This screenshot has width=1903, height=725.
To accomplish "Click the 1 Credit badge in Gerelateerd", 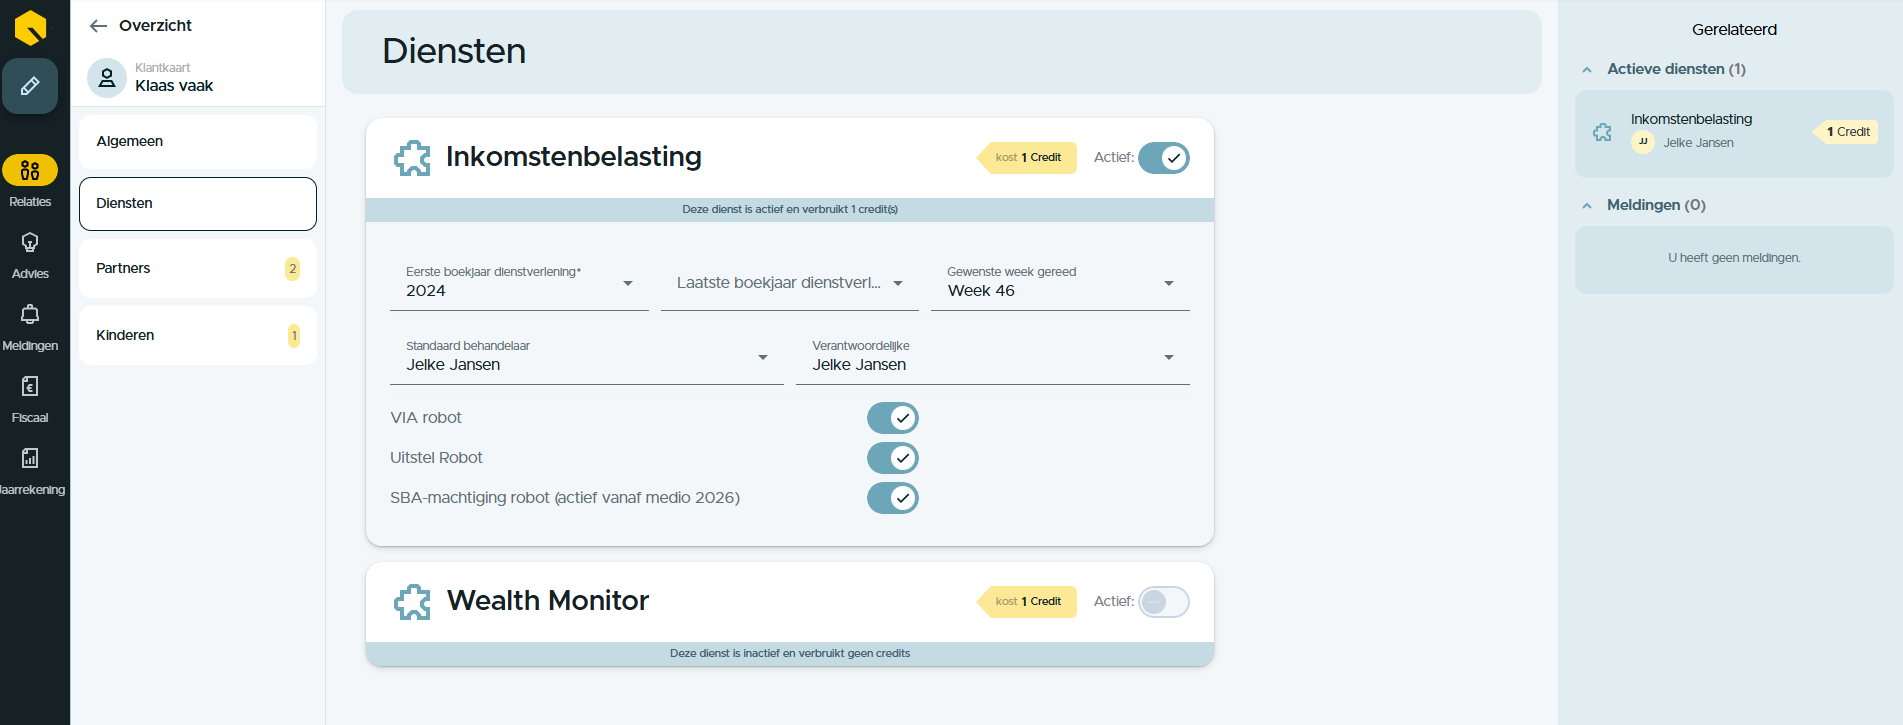I will click(1846, 132).
